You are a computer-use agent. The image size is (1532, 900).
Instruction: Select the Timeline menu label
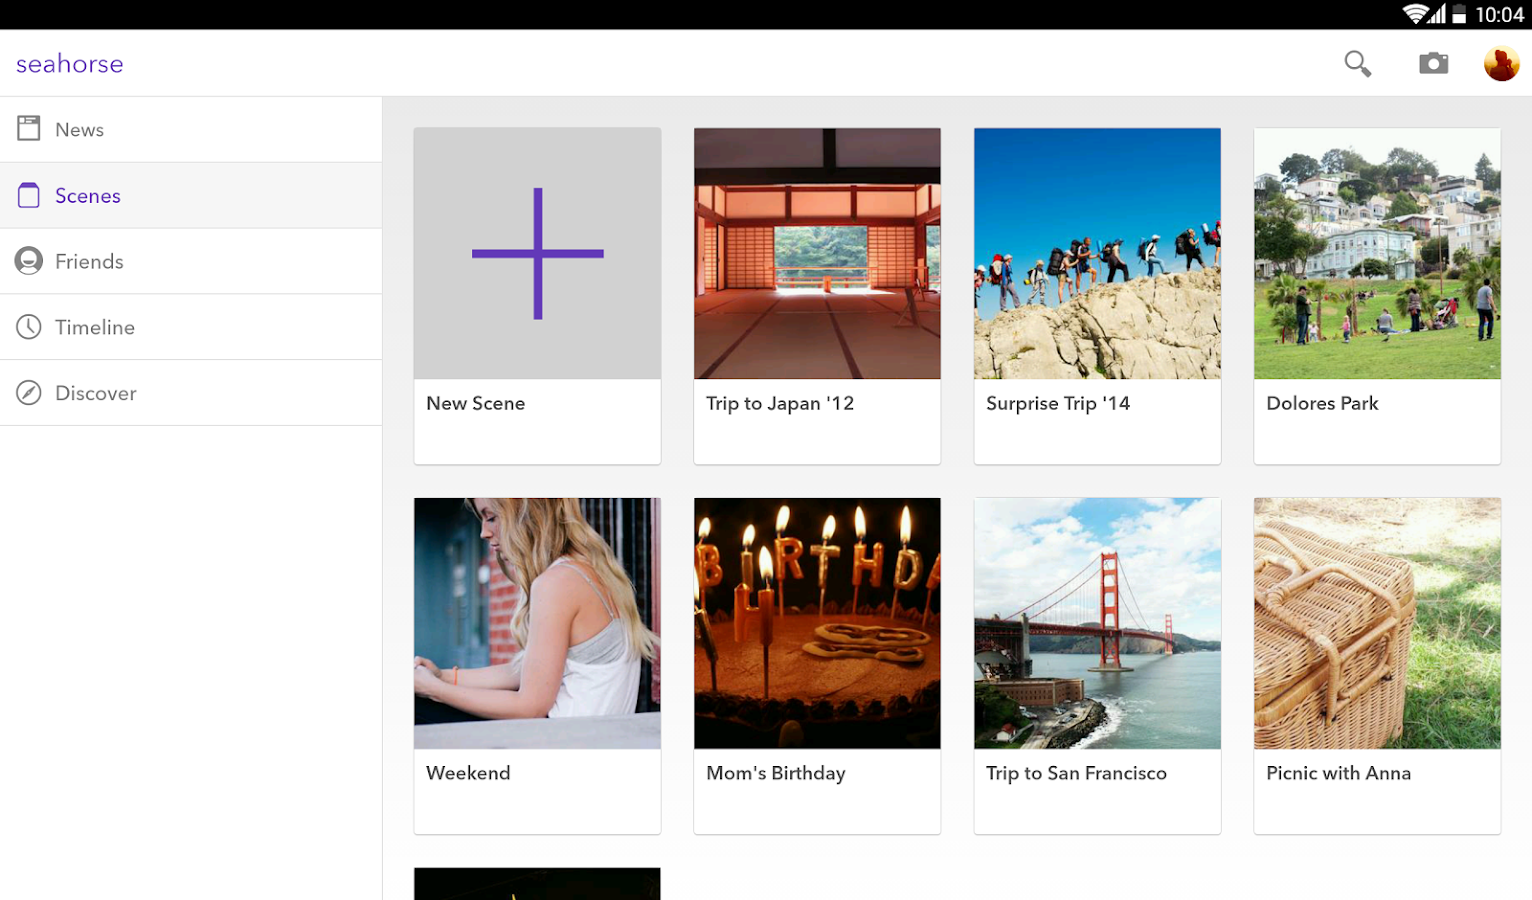coord(95,327)
